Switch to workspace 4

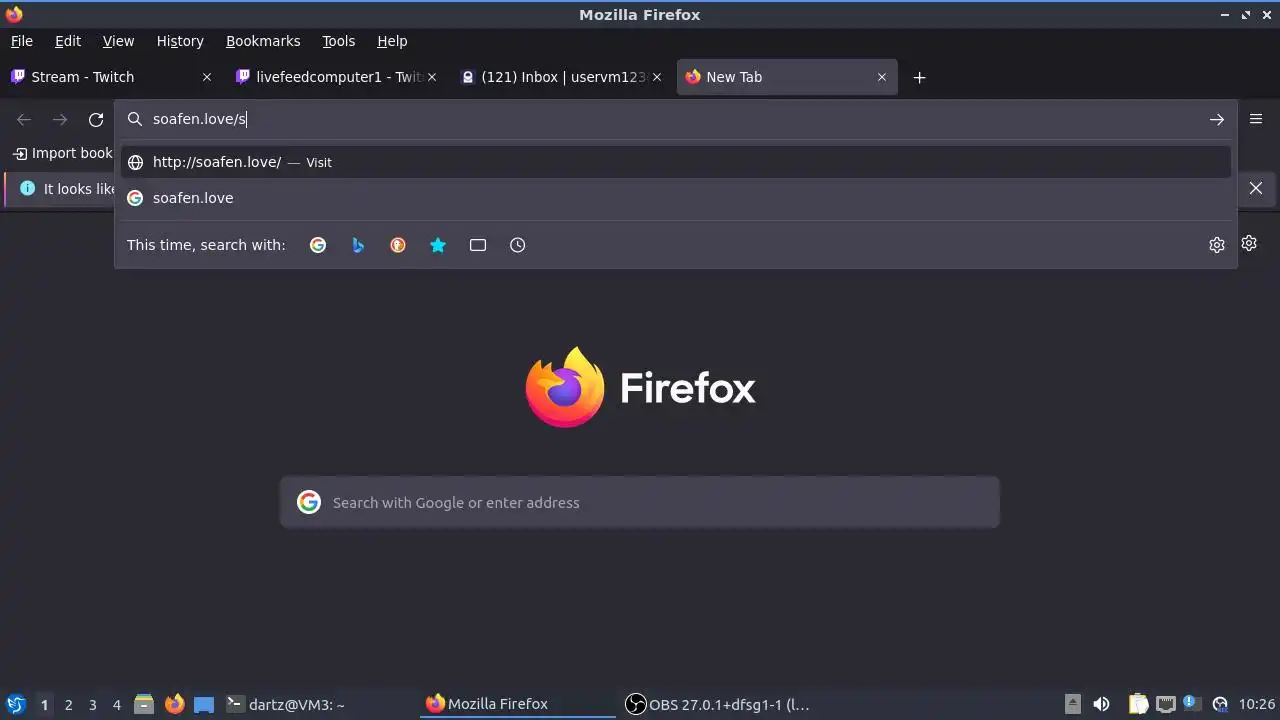pyautogui.click(x=116, y=704)
